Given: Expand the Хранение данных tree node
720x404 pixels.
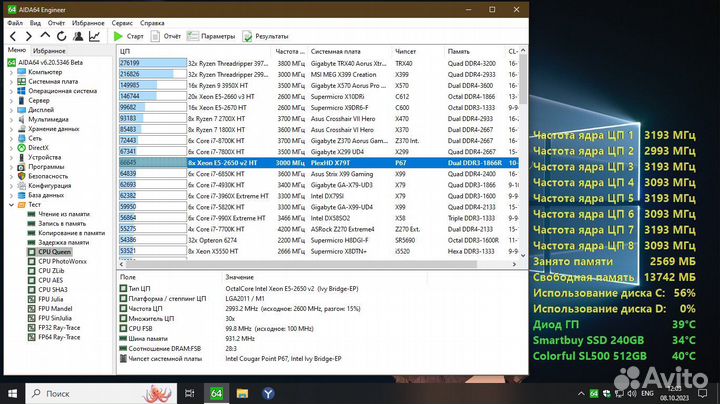Looking at the screenshot, I should (11, 129).
